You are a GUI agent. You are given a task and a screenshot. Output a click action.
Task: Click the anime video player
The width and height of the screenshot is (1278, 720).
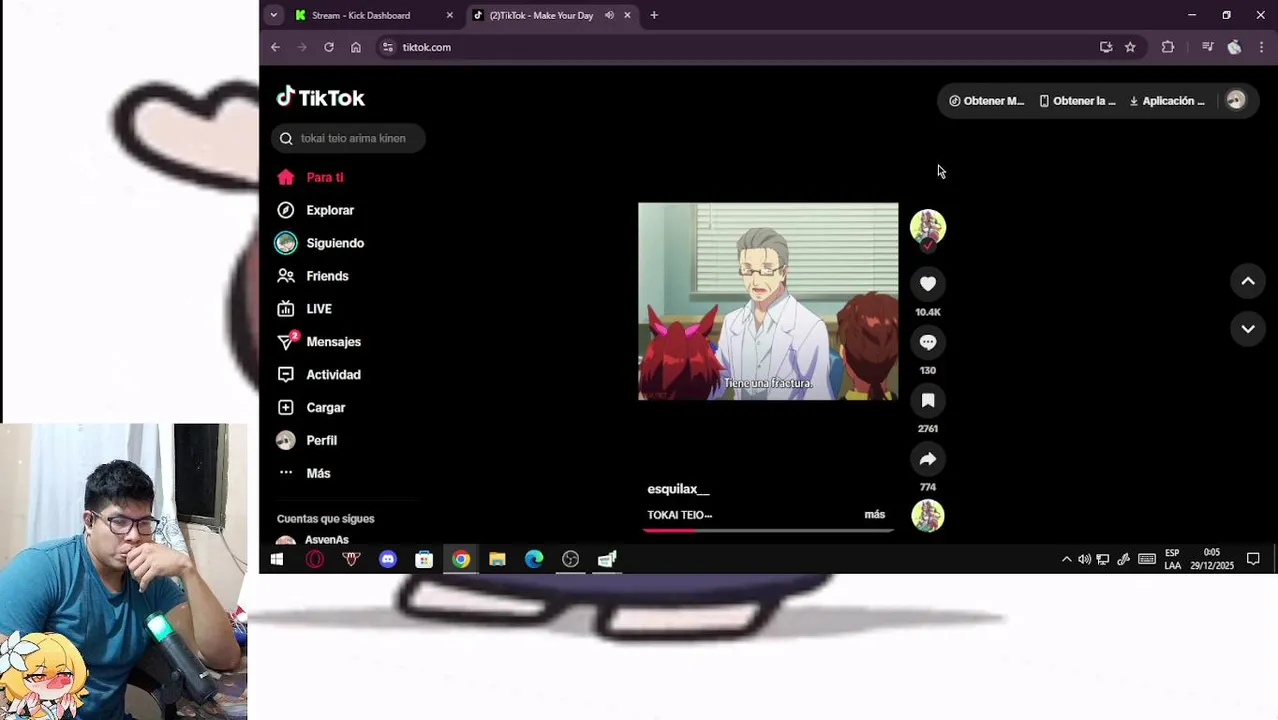click(768, 301)
